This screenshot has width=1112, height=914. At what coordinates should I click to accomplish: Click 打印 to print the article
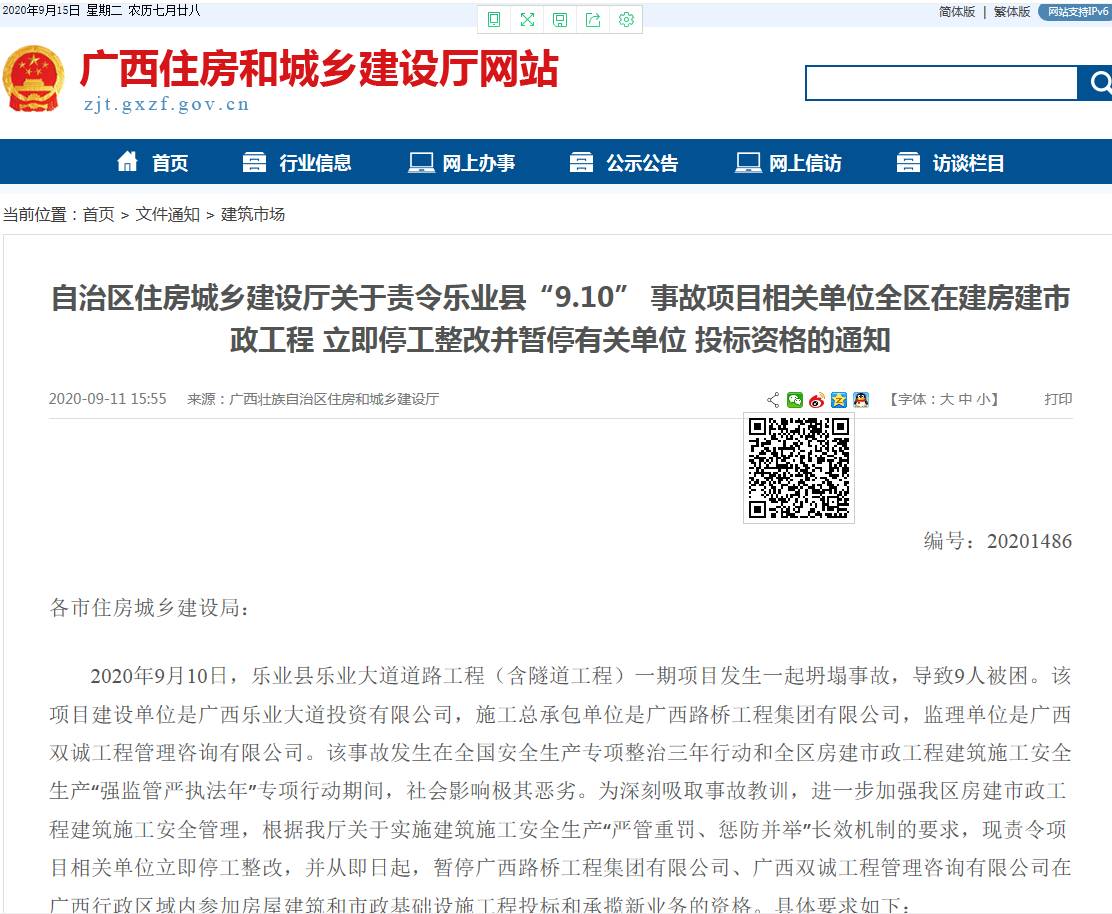1058,399
